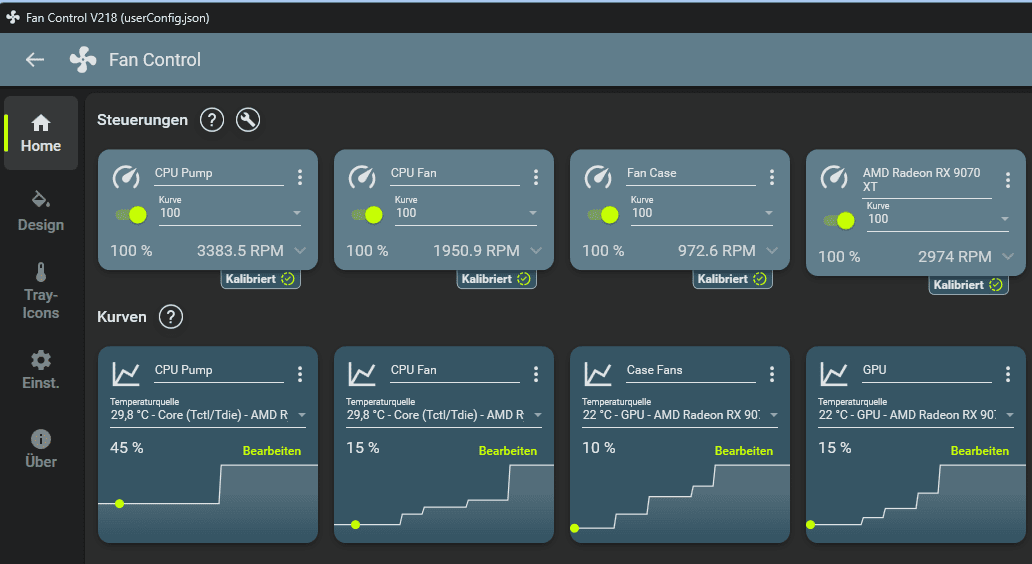Toggle the CPU Pump control switch off
Image resolution: width=1032 pixels, height=564 pixels.
(x=131, y=215)
